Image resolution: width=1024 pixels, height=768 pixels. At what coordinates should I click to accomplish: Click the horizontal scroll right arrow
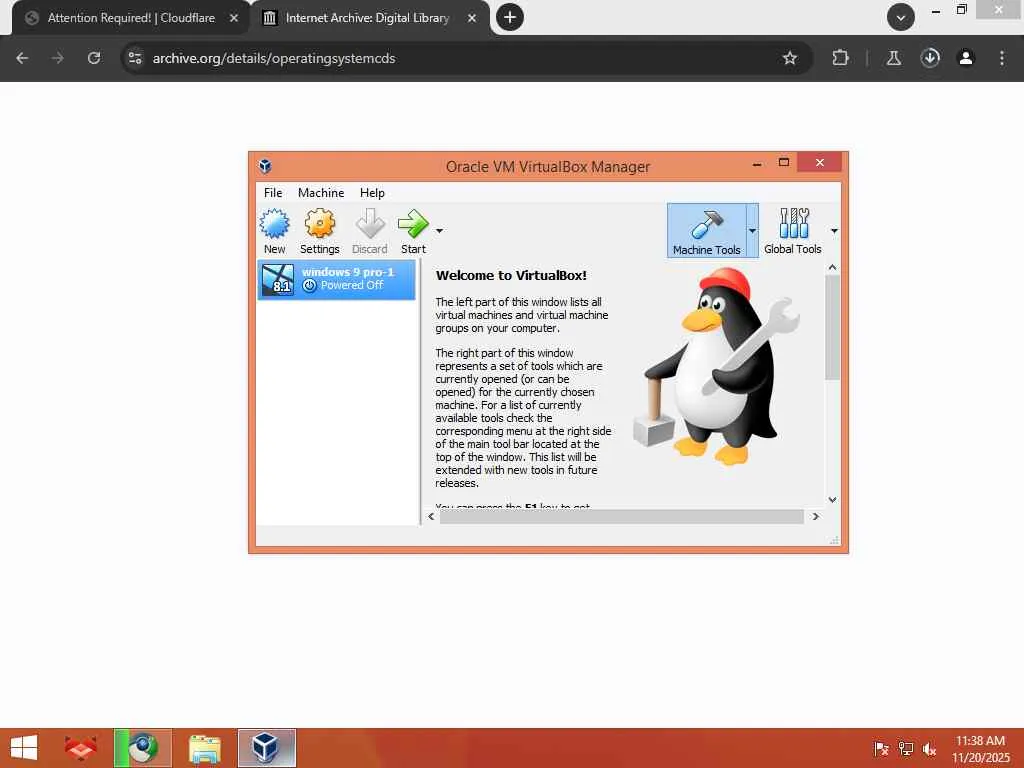816,517
